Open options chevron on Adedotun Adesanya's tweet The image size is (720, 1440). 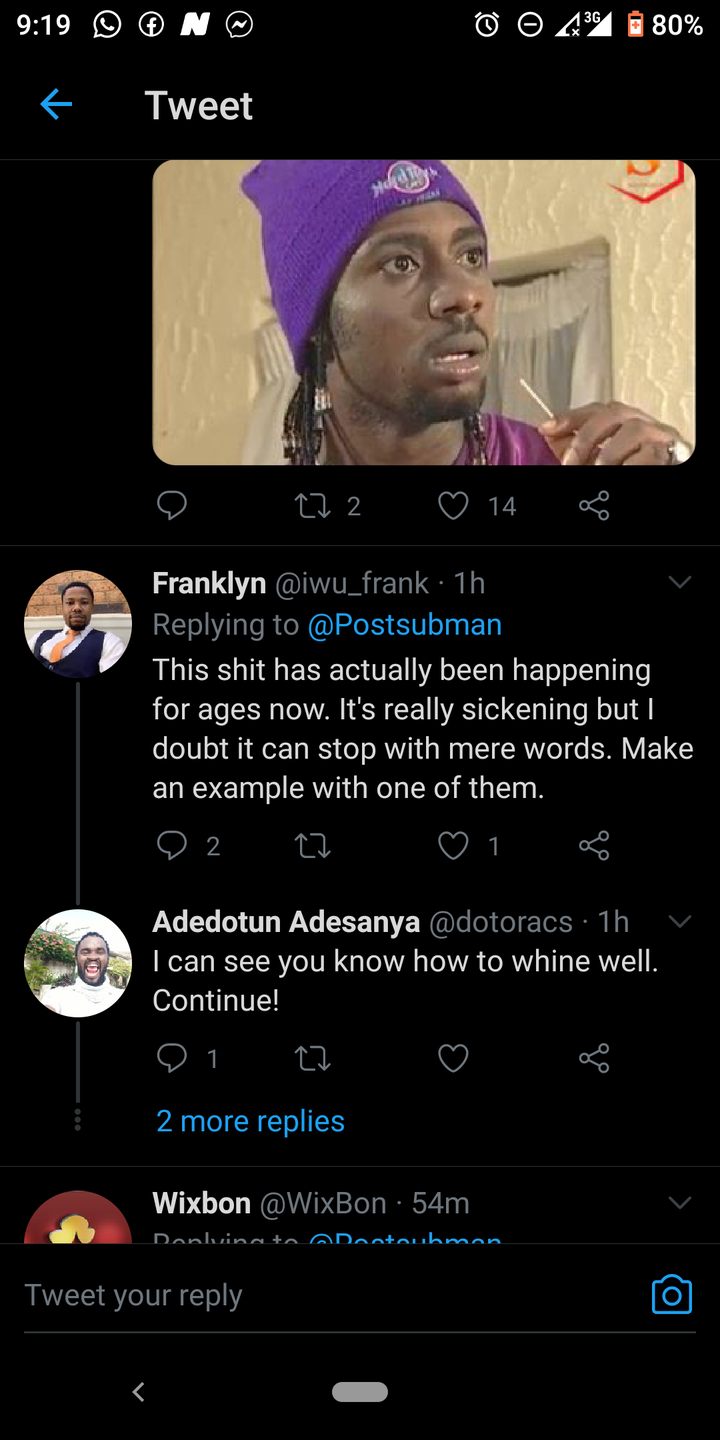[x=680, y=921]
